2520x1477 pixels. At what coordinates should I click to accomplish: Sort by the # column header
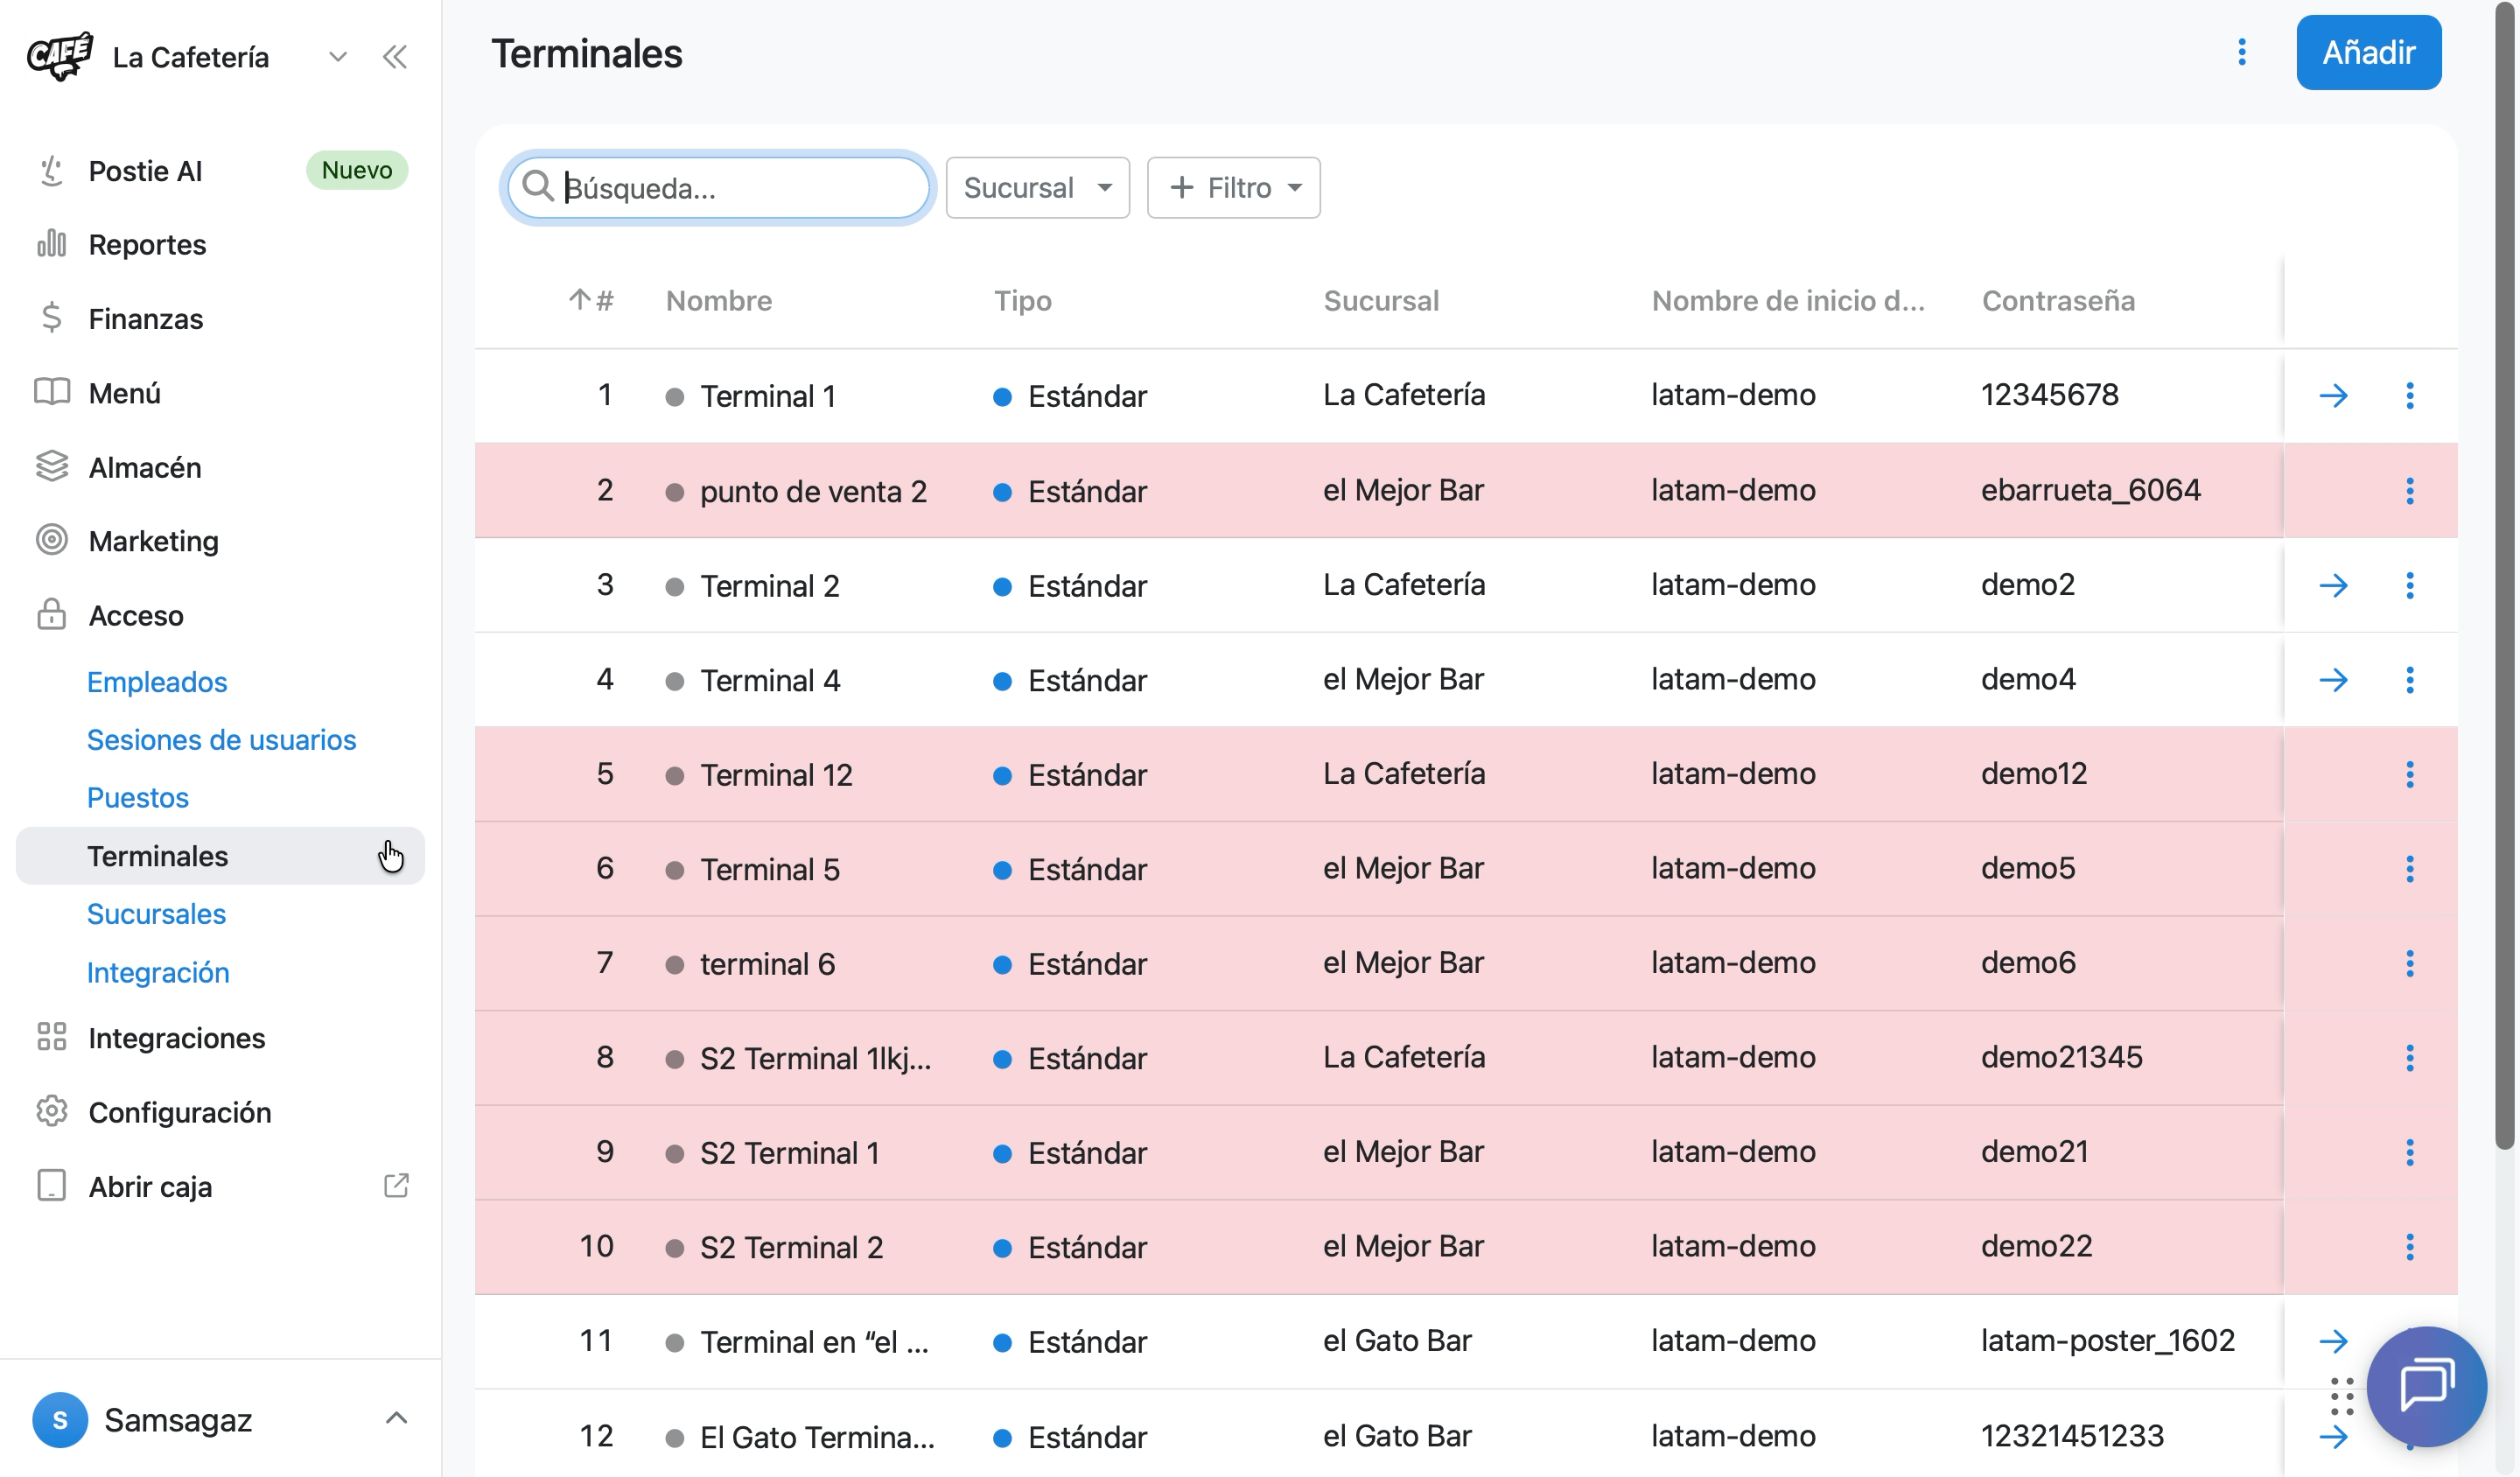[591, 300]
